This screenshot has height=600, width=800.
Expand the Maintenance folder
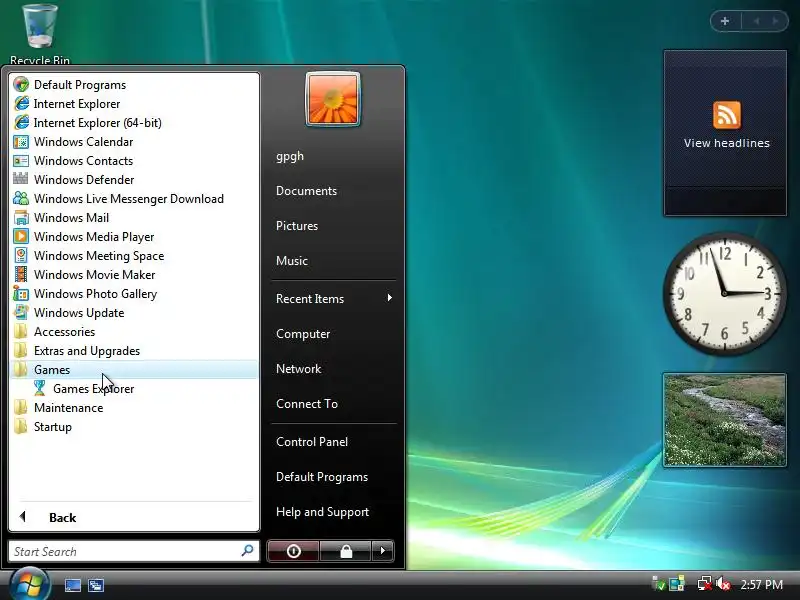(134, 408)
